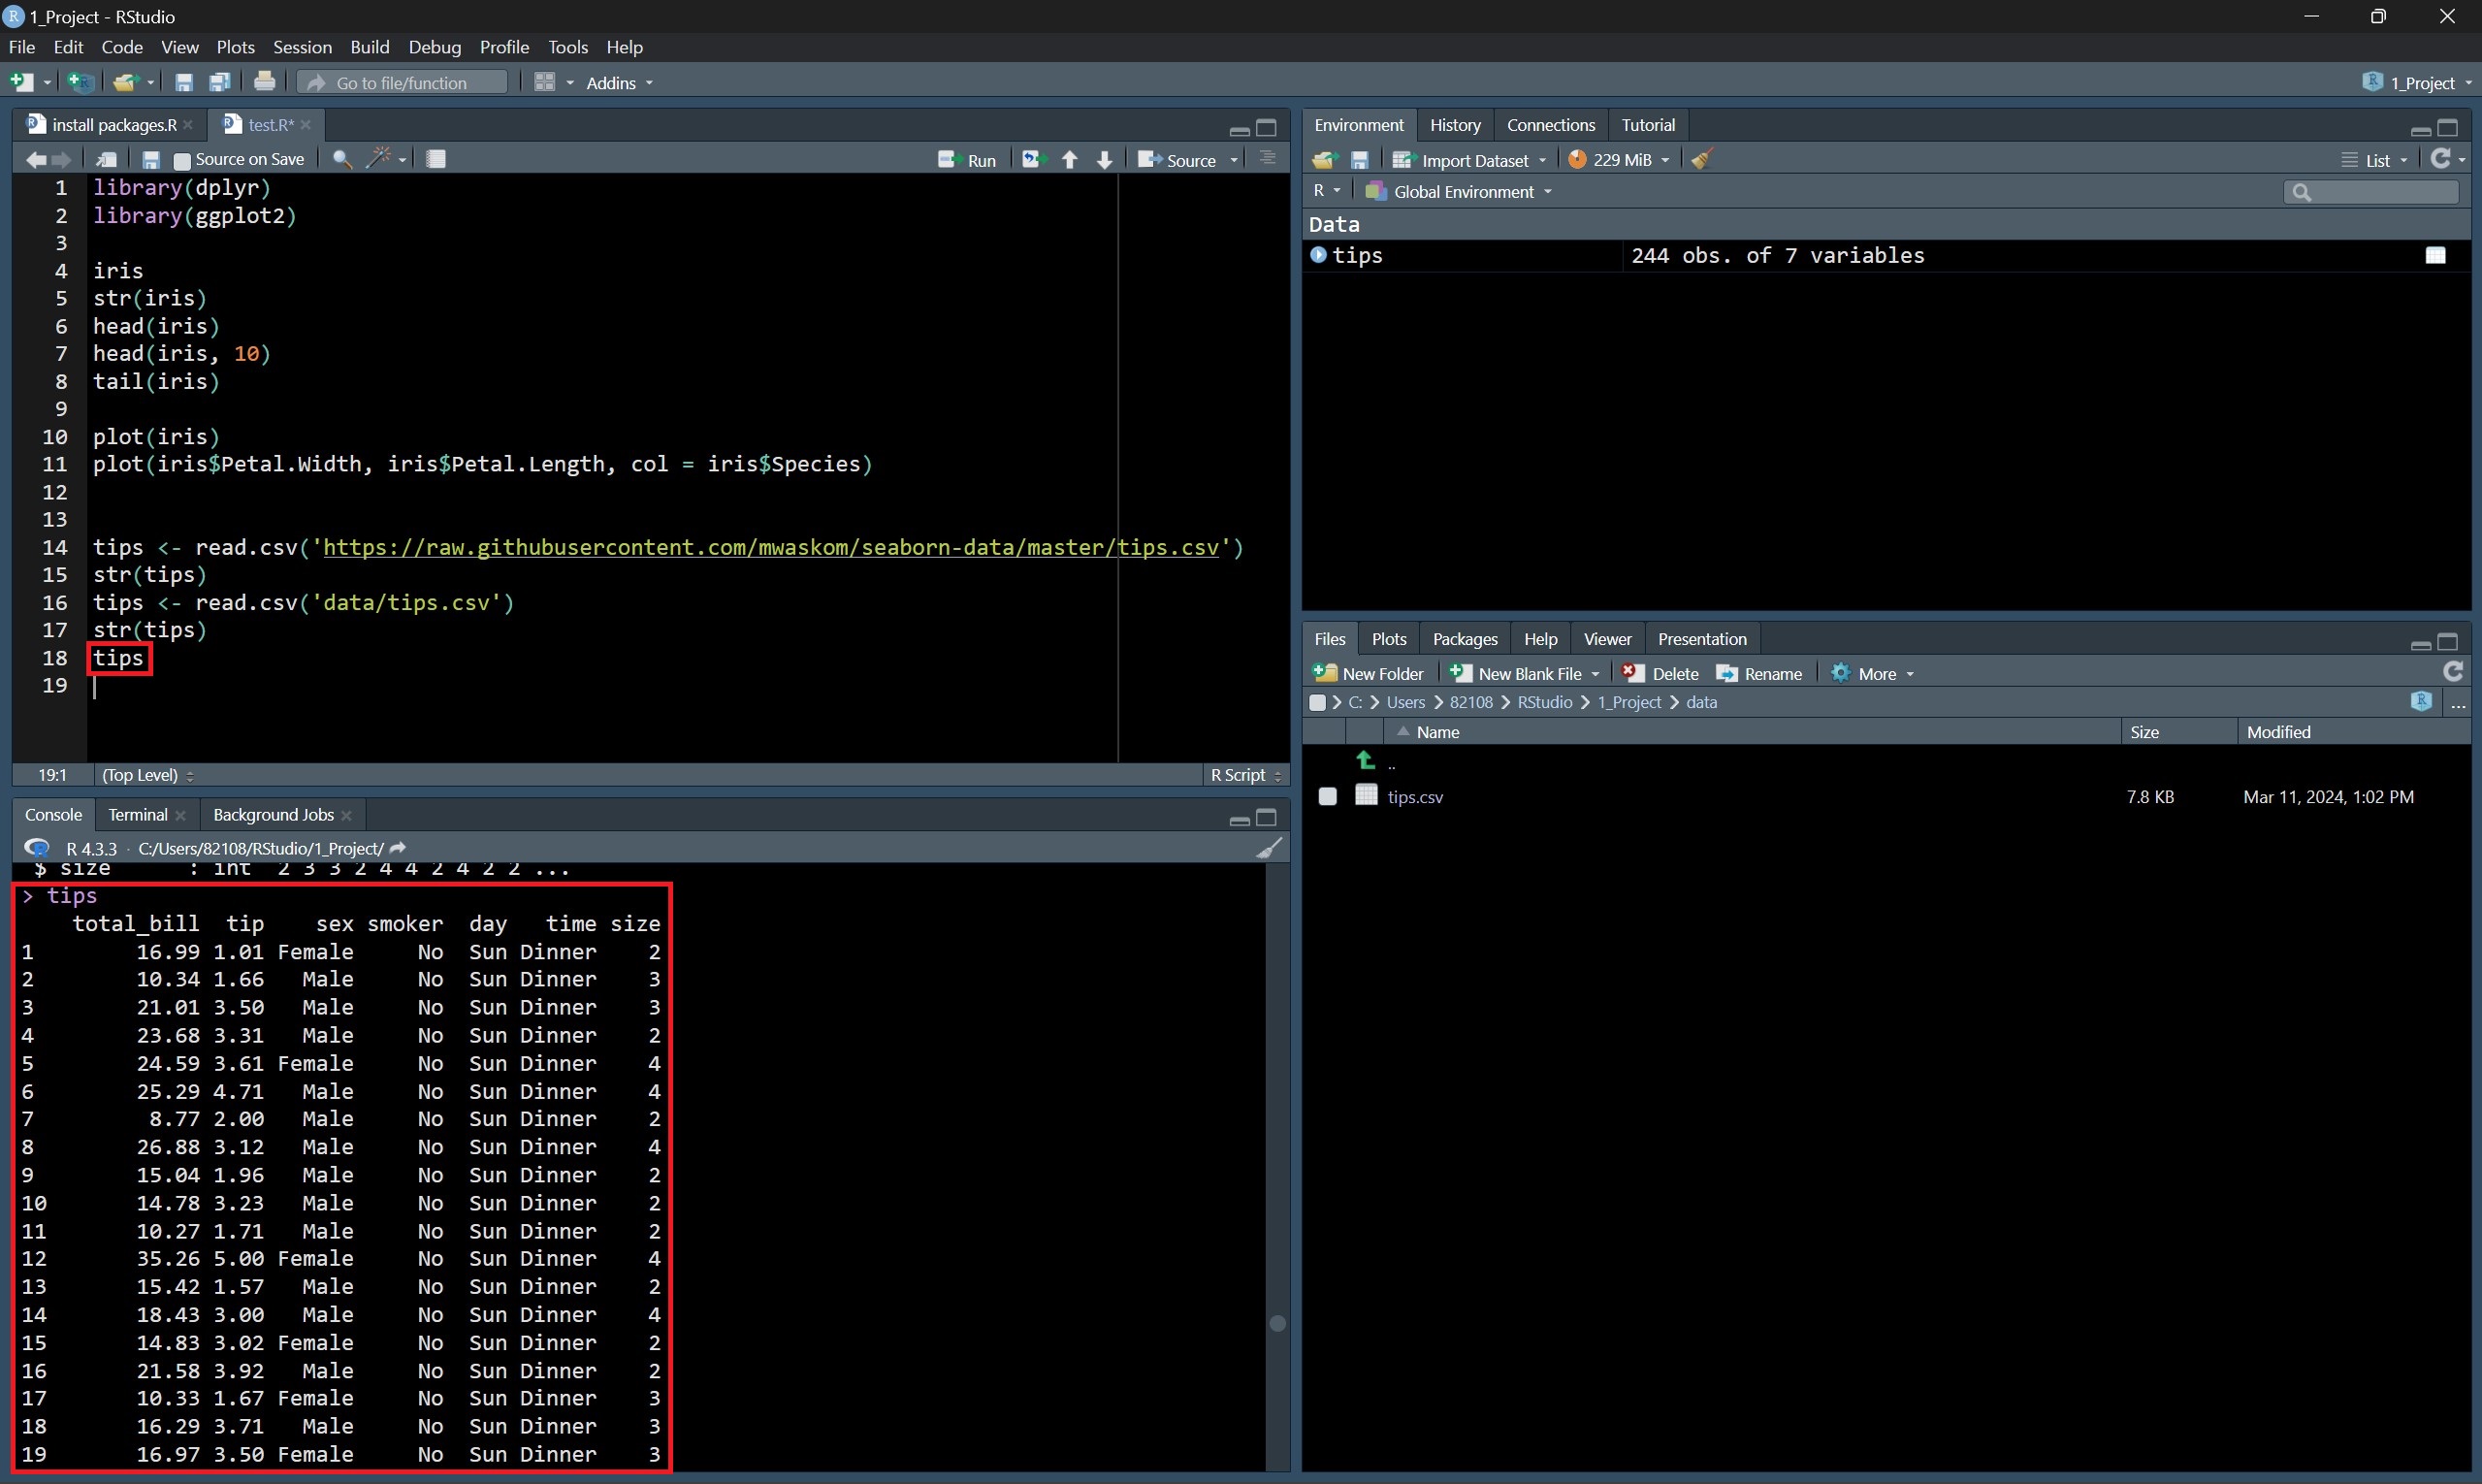
Task: Click the compile report notebook icon
Action: pyautogui.click(x=436, y=159)
